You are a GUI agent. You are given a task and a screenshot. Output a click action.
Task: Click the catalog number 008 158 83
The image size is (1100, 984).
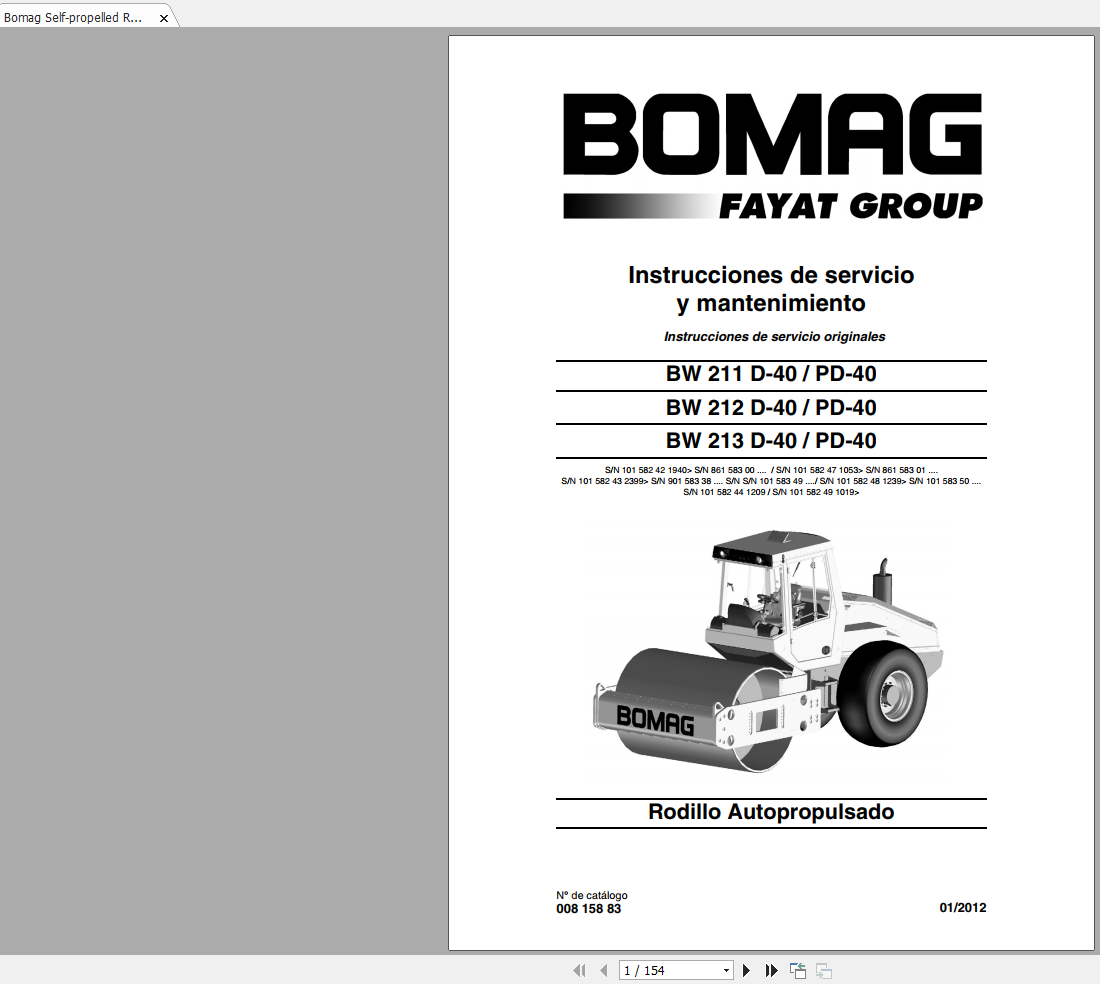[589, 909]
